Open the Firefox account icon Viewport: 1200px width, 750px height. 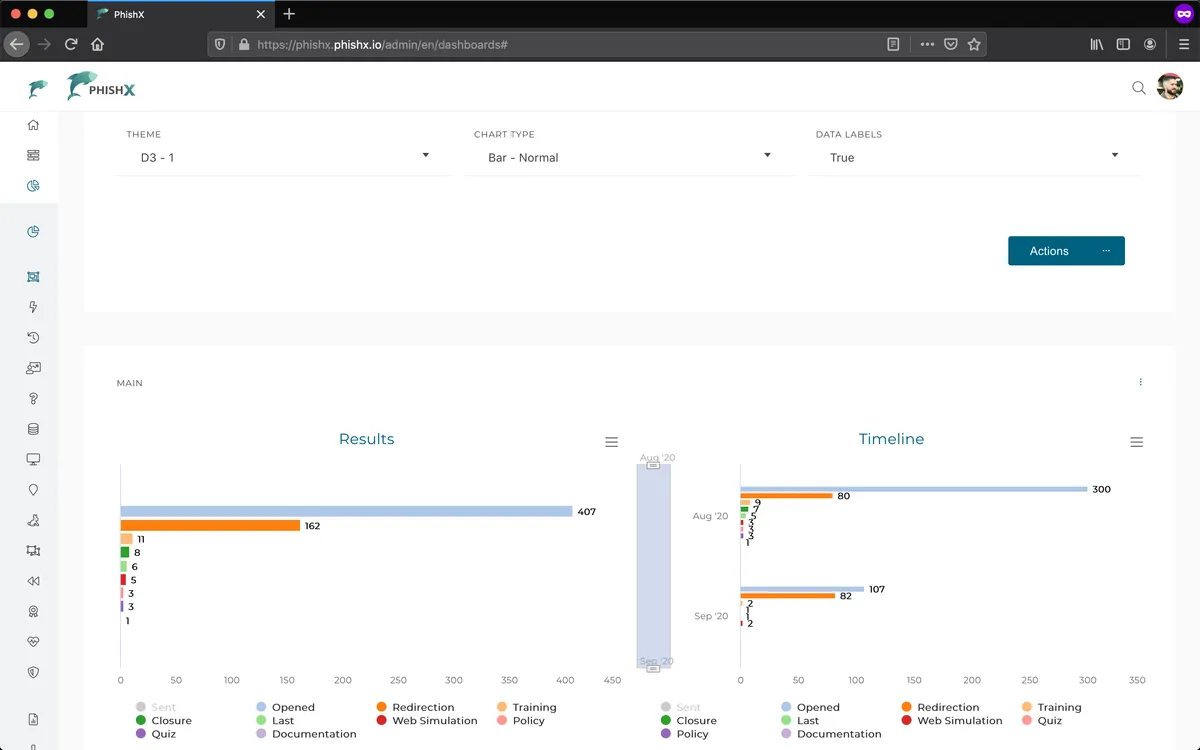(1151, 44)
